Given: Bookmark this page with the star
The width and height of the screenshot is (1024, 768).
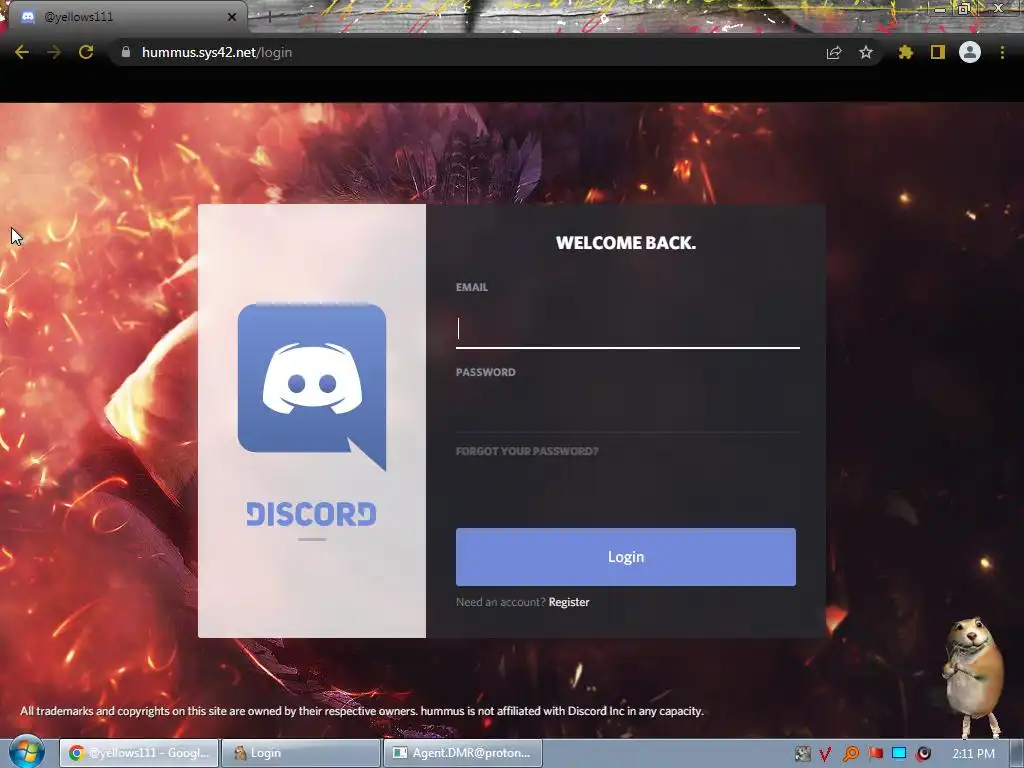Looking at the screenshot, I should point(866,52).
